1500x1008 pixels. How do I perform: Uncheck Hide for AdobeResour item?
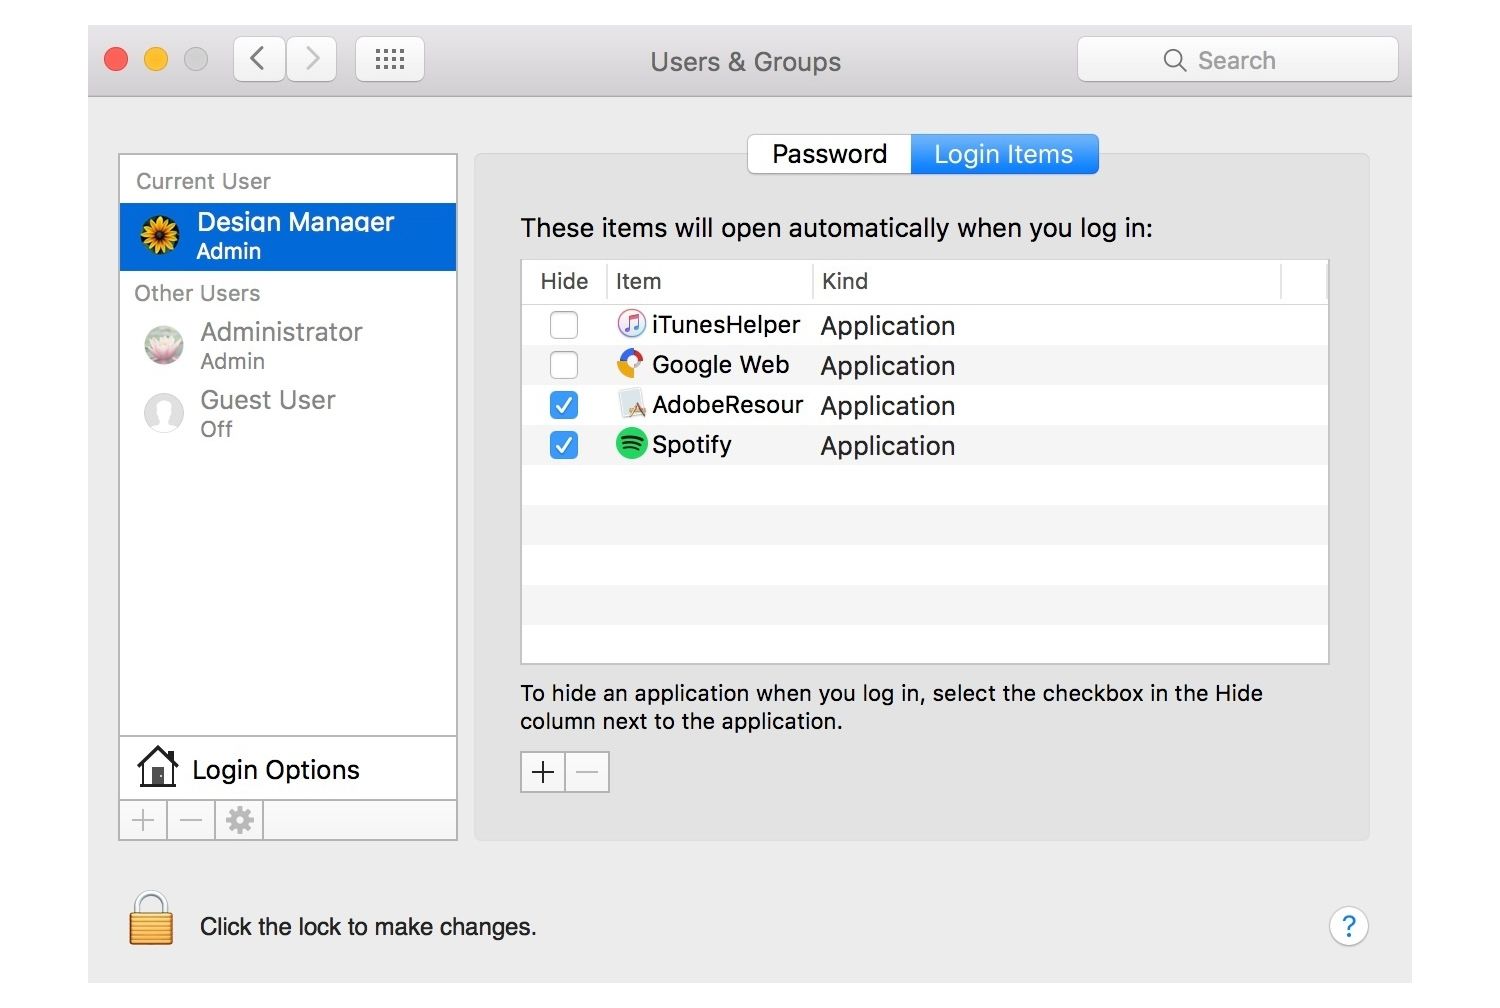564,405
